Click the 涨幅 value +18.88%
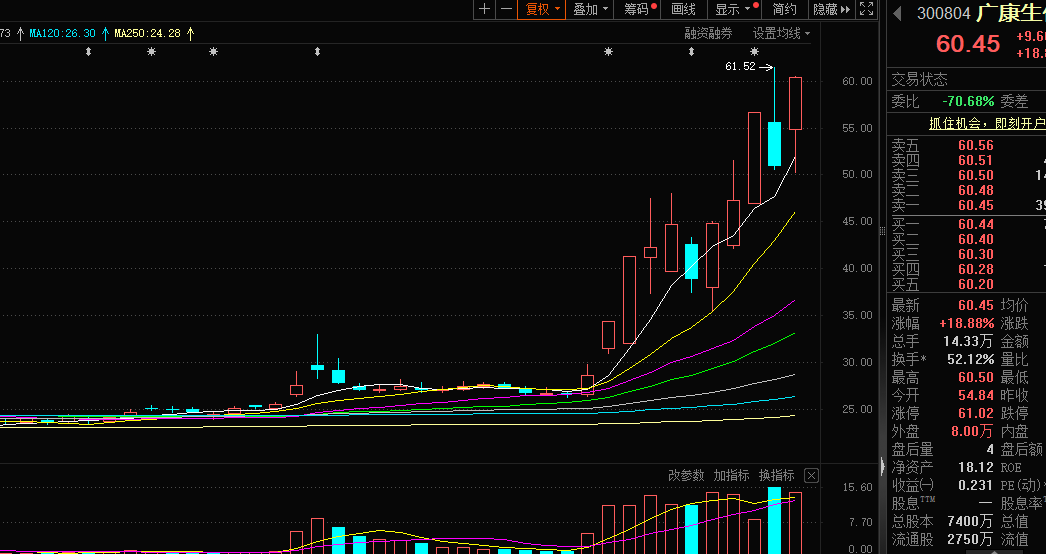This screenshot has height=554, width=1046. 967,324
